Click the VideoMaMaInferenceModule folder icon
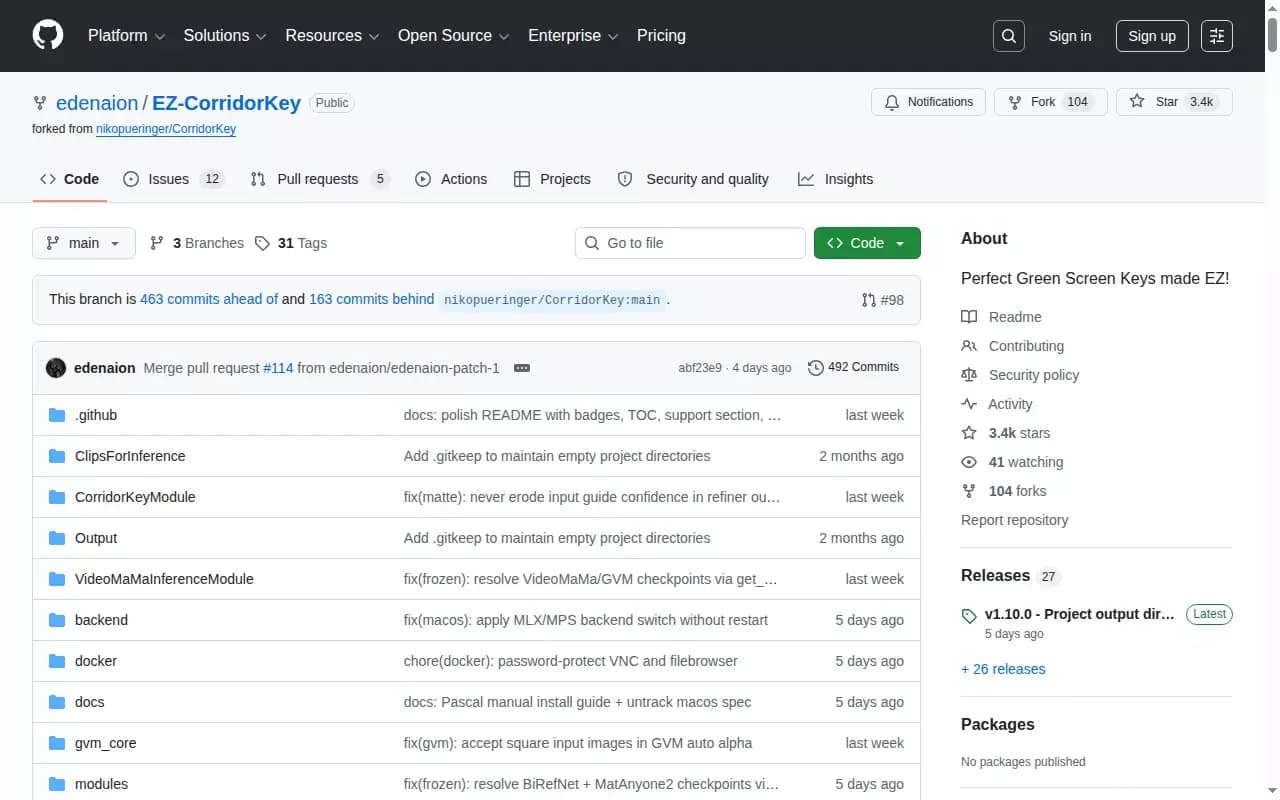 (57, 579)
